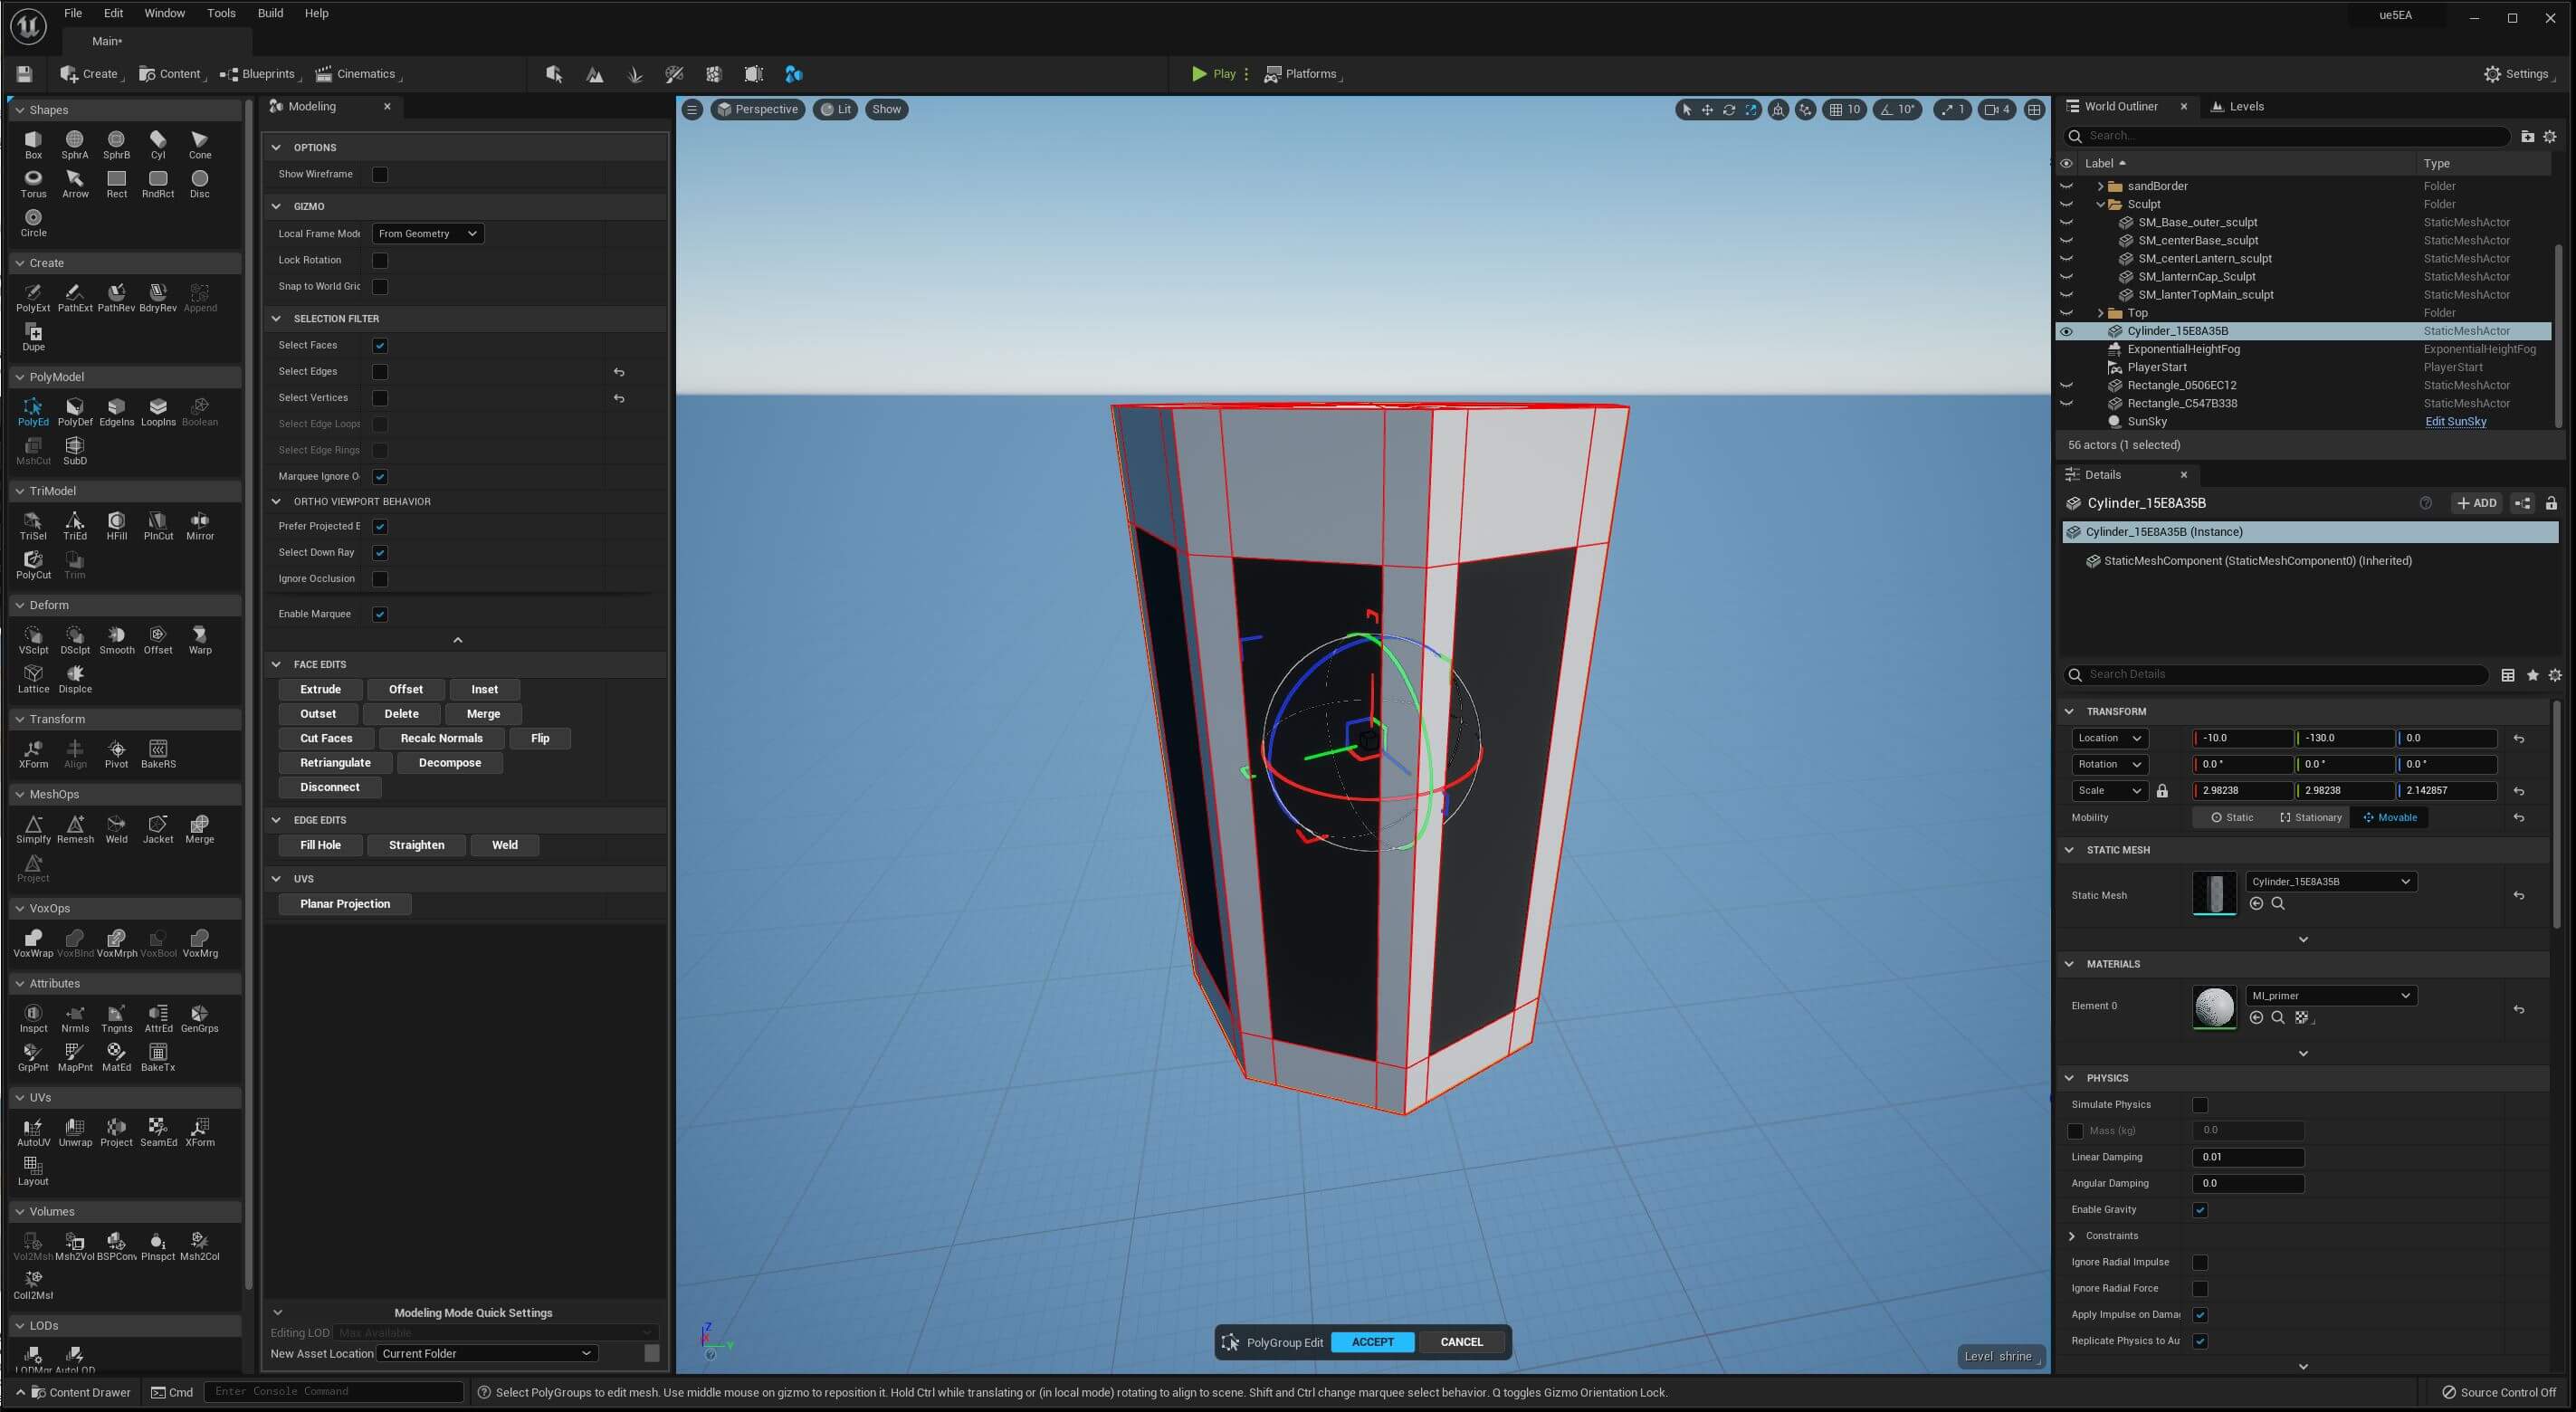Select the AutoUV tool
2576x1412 pixels.
coord(33,1131)
